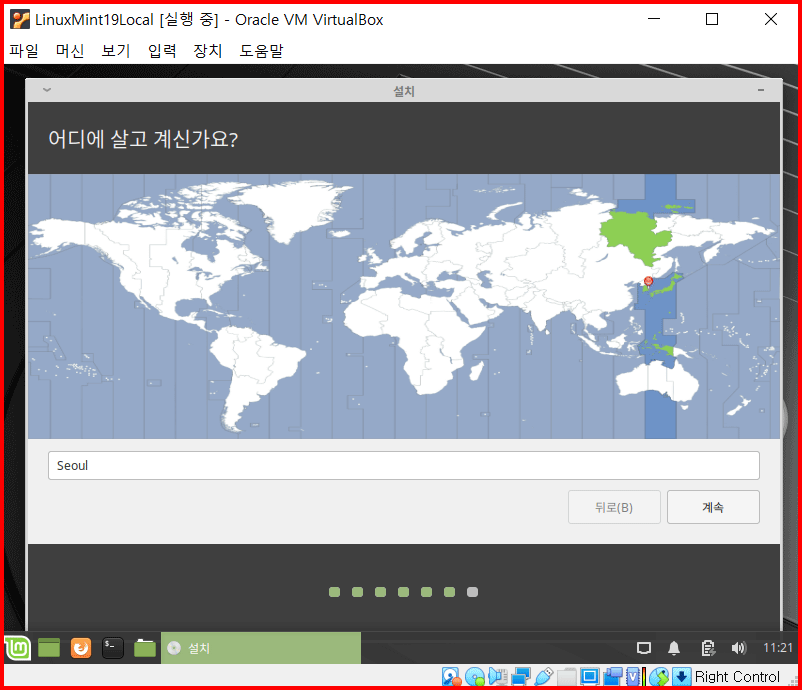Open the installer window menu chevron

click(x=47, y=90)
